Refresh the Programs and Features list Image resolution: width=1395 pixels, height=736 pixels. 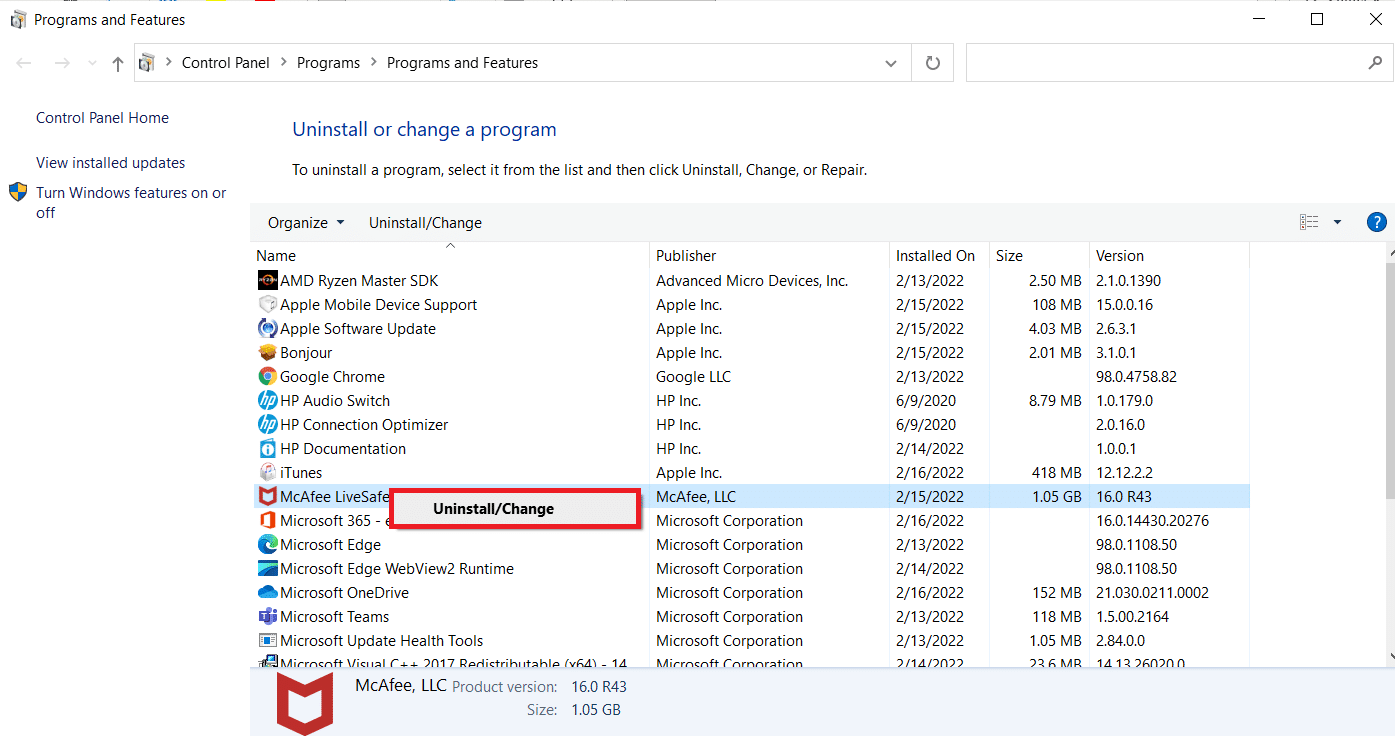(x=933, y=63)
